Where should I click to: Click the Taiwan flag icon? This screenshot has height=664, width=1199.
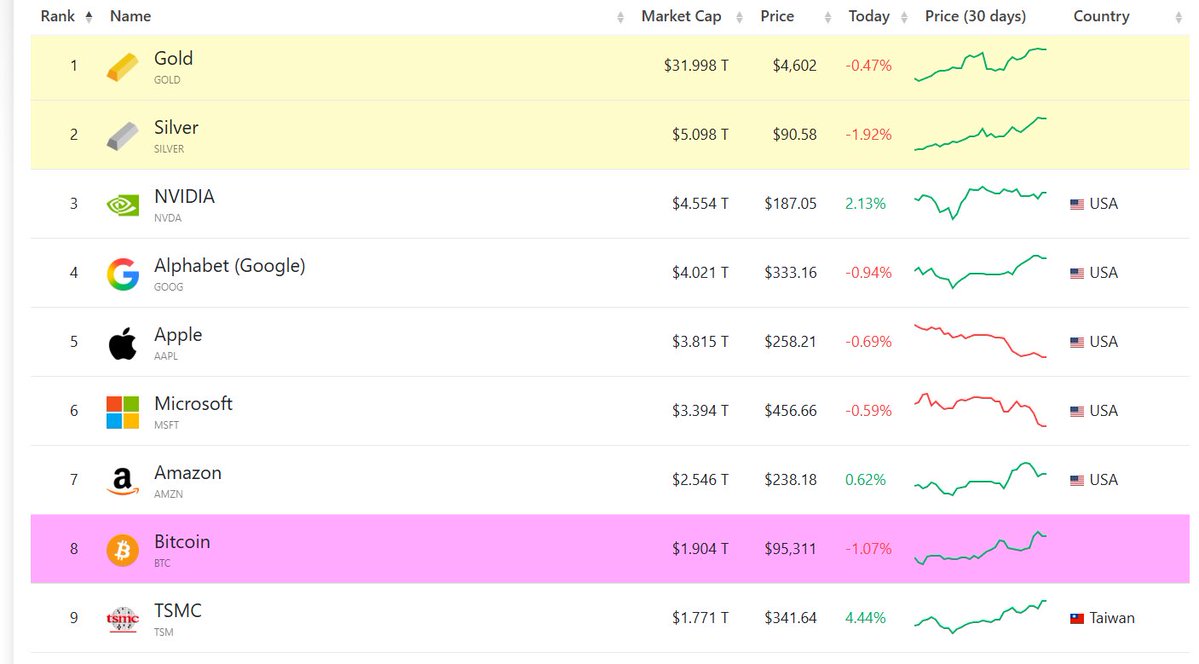[1077, 619]
